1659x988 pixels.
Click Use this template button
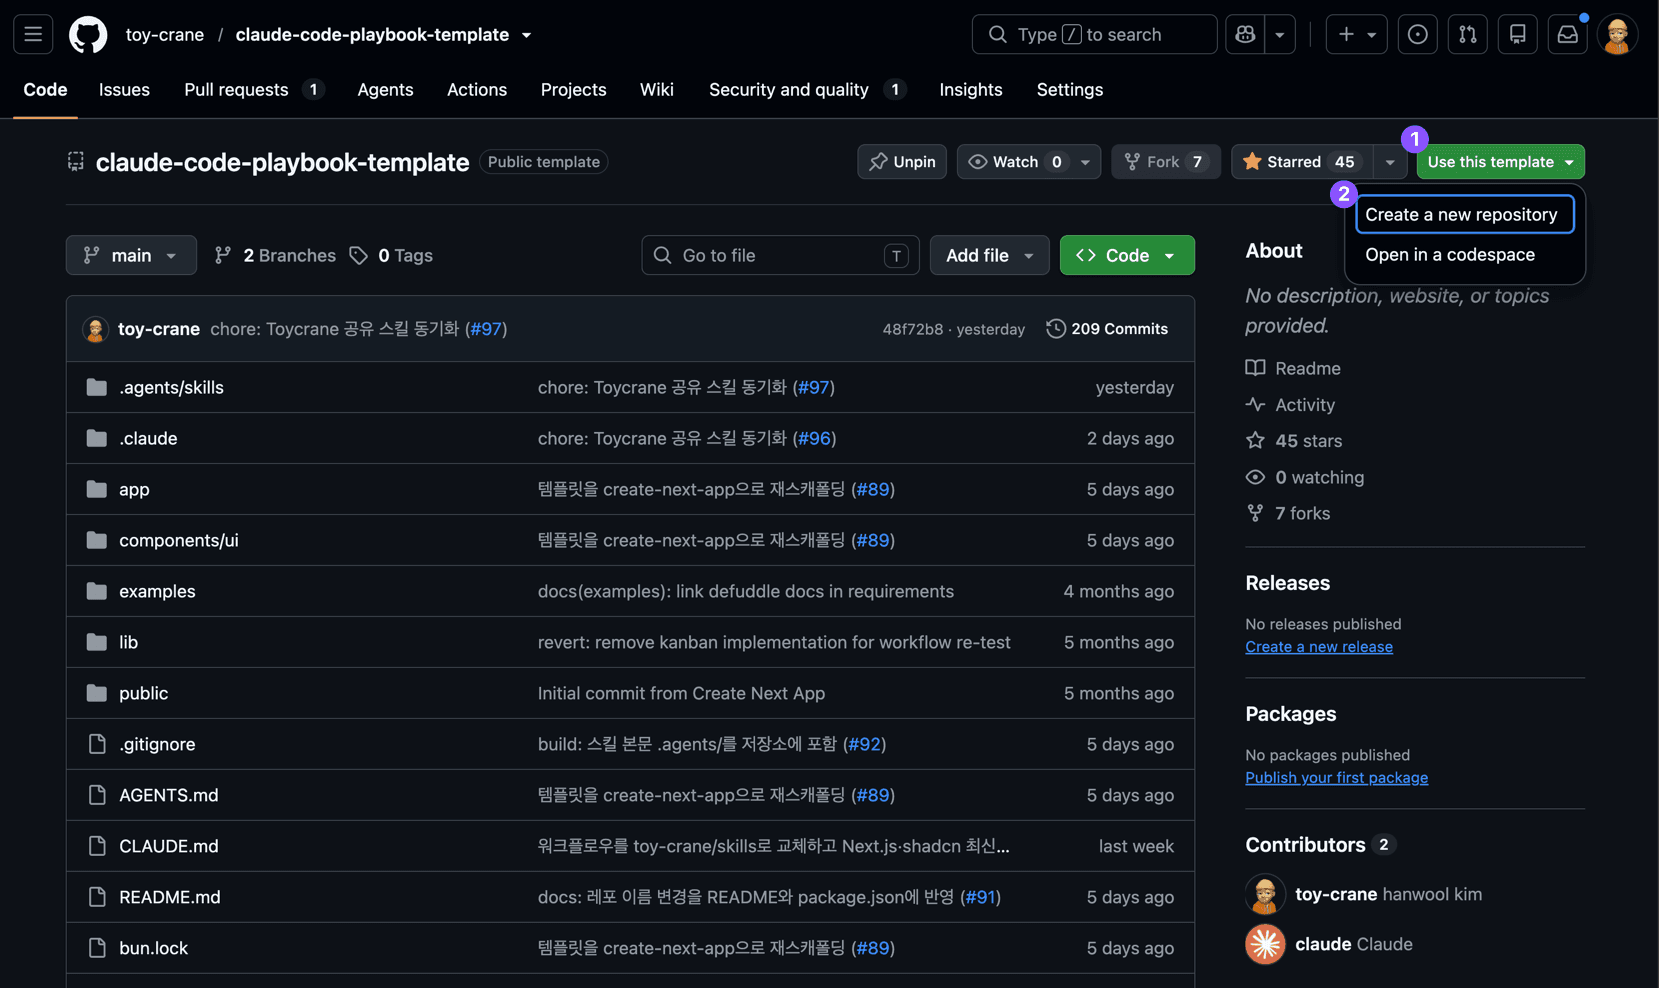click(x=1500, y=162)
